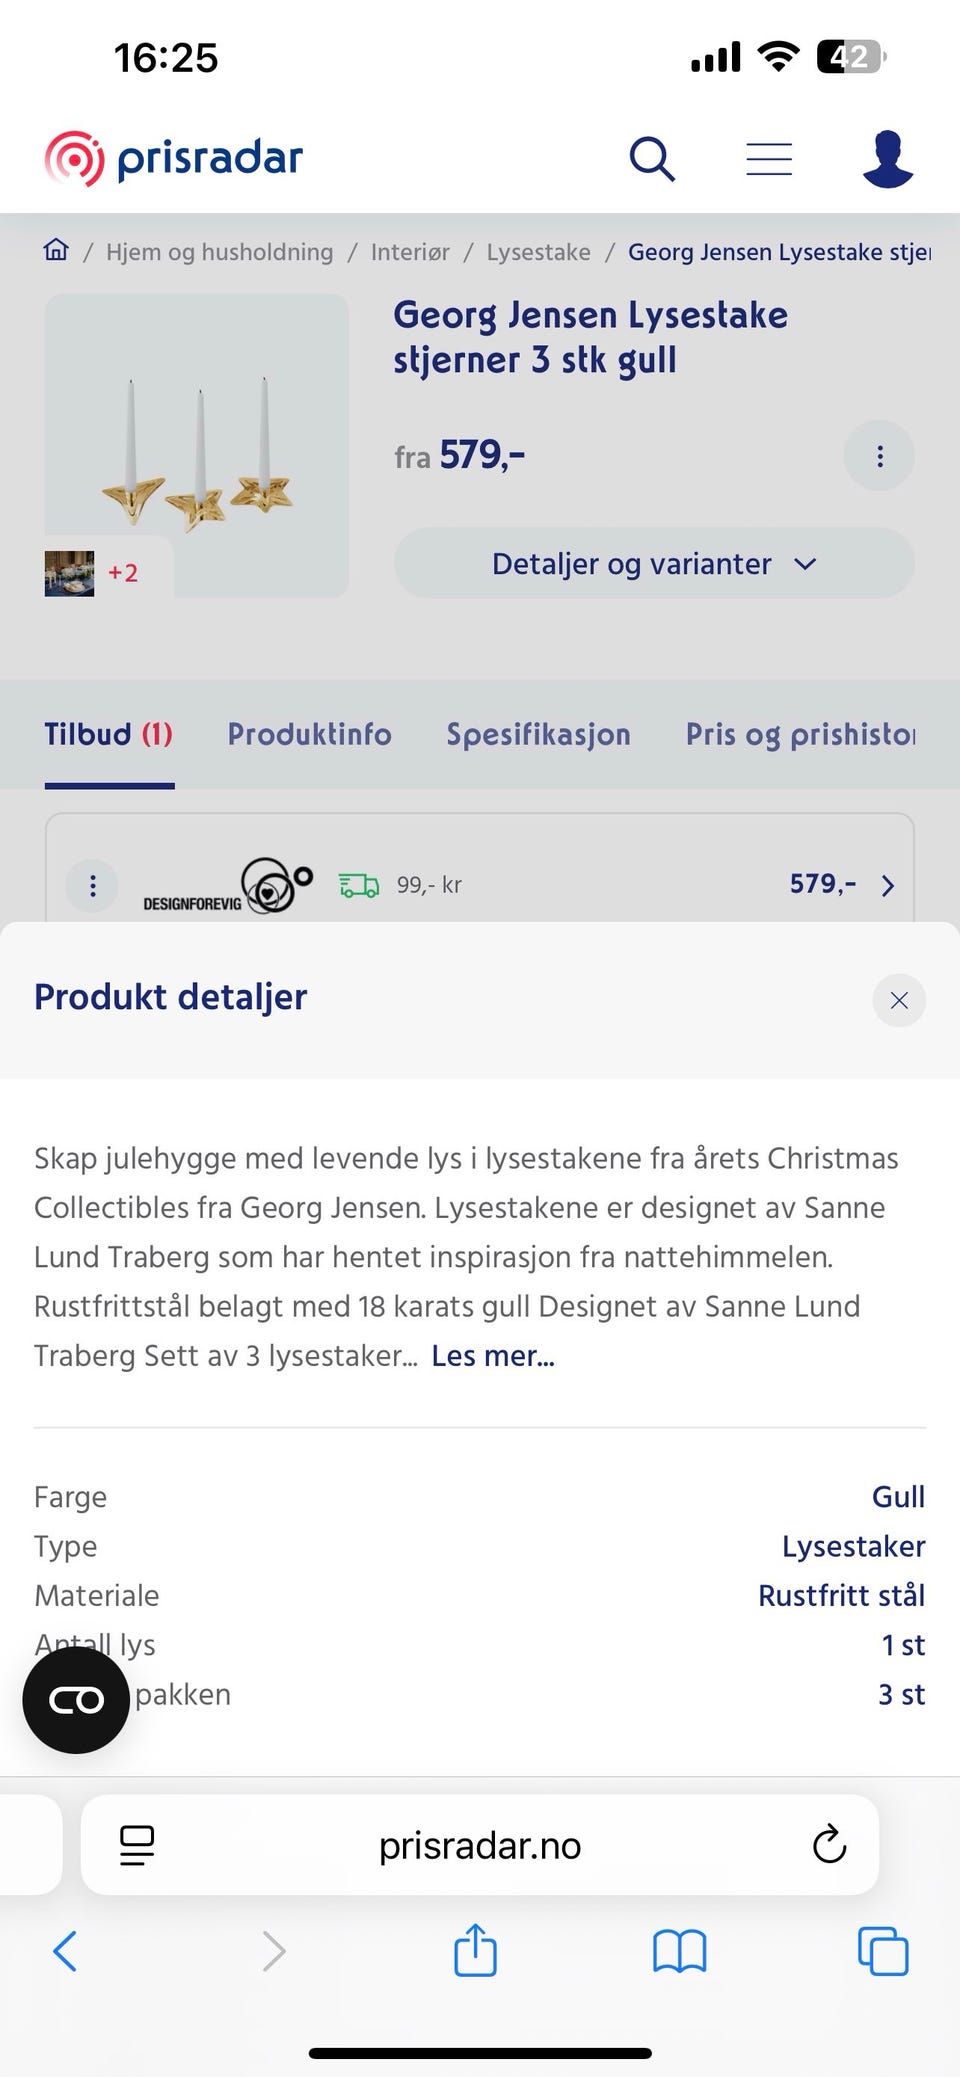The height and width of the screenshot is (2077, 960).
Task: Open the Designforevig offer options dots
Action: pos(93,885)
